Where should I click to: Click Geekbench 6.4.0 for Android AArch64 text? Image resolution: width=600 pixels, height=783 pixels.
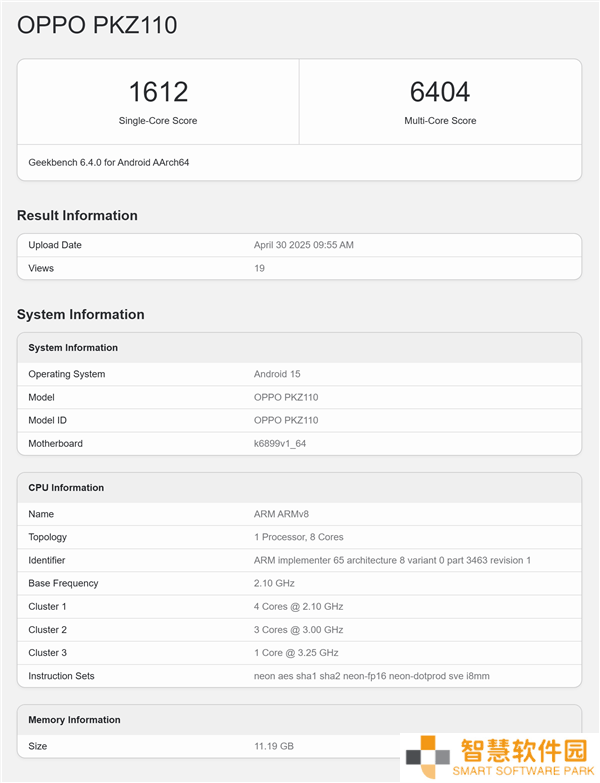[108, 162]
